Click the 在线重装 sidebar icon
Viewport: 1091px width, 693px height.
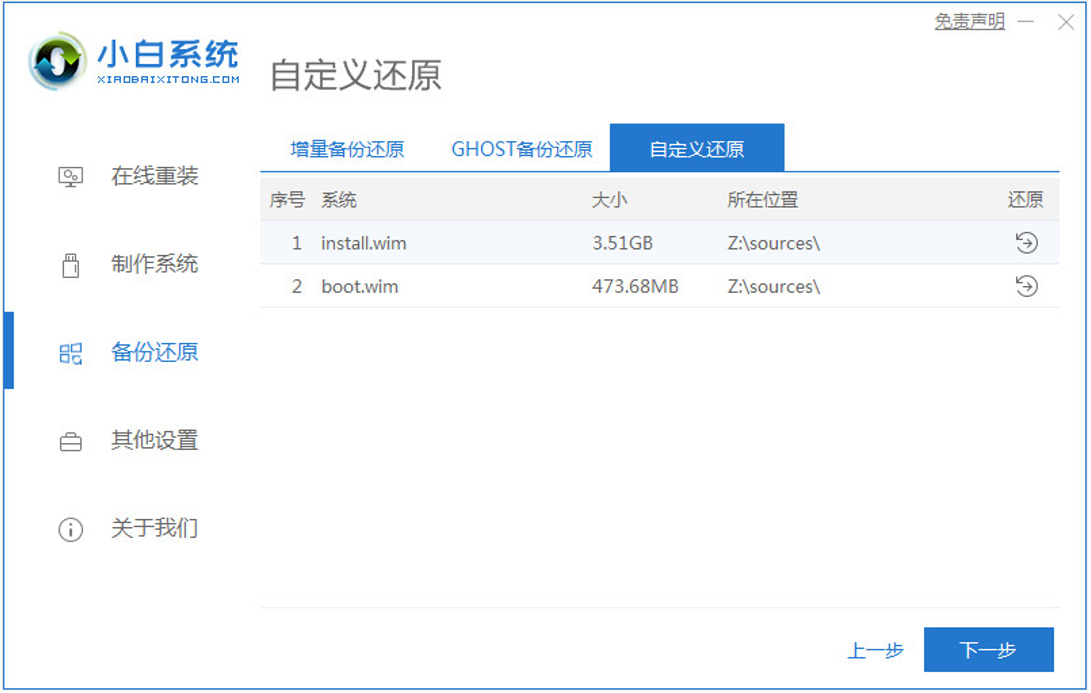pyautogui.click(x=70, y=174)
